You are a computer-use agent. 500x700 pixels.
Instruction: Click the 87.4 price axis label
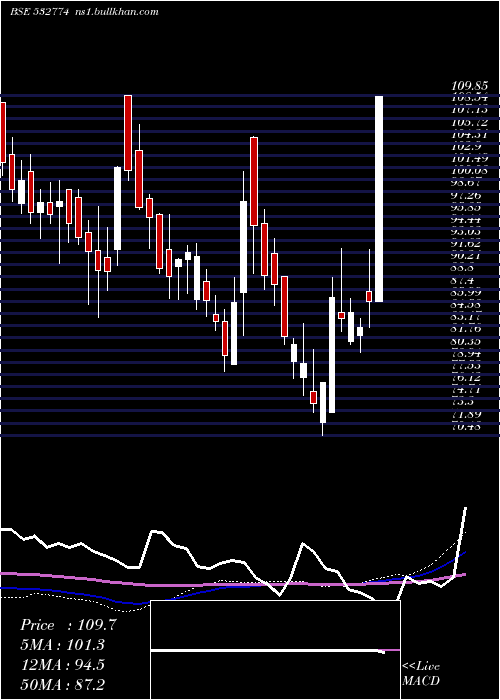tap(463, 280)
